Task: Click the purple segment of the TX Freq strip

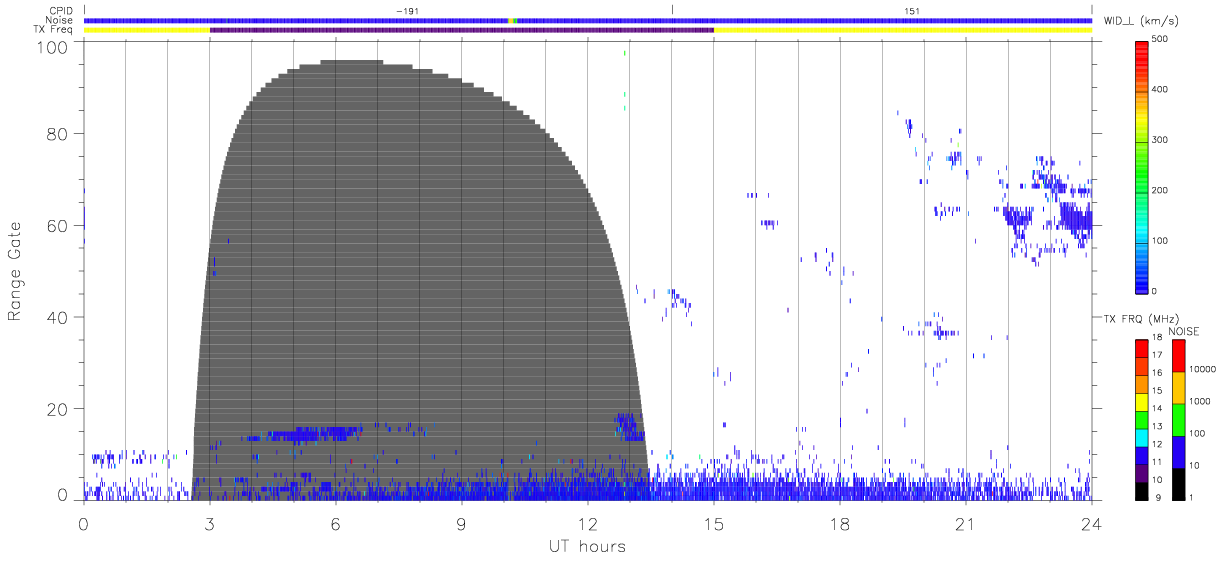Action: tap(462, 30)
